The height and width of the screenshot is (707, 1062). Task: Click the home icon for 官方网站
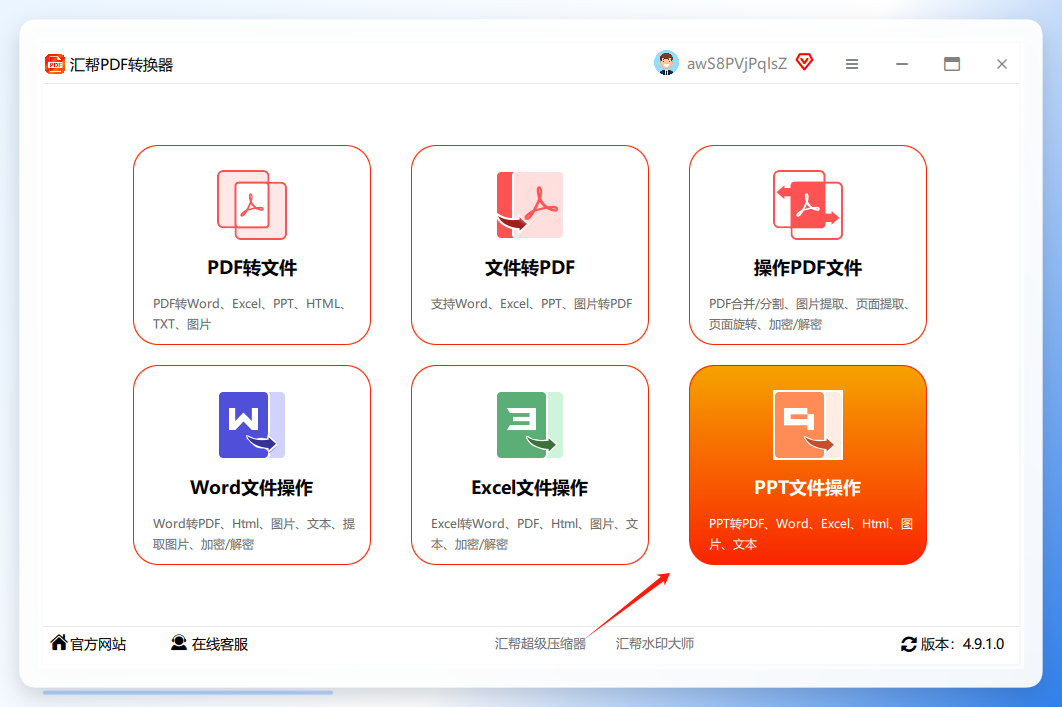point(59,643)
